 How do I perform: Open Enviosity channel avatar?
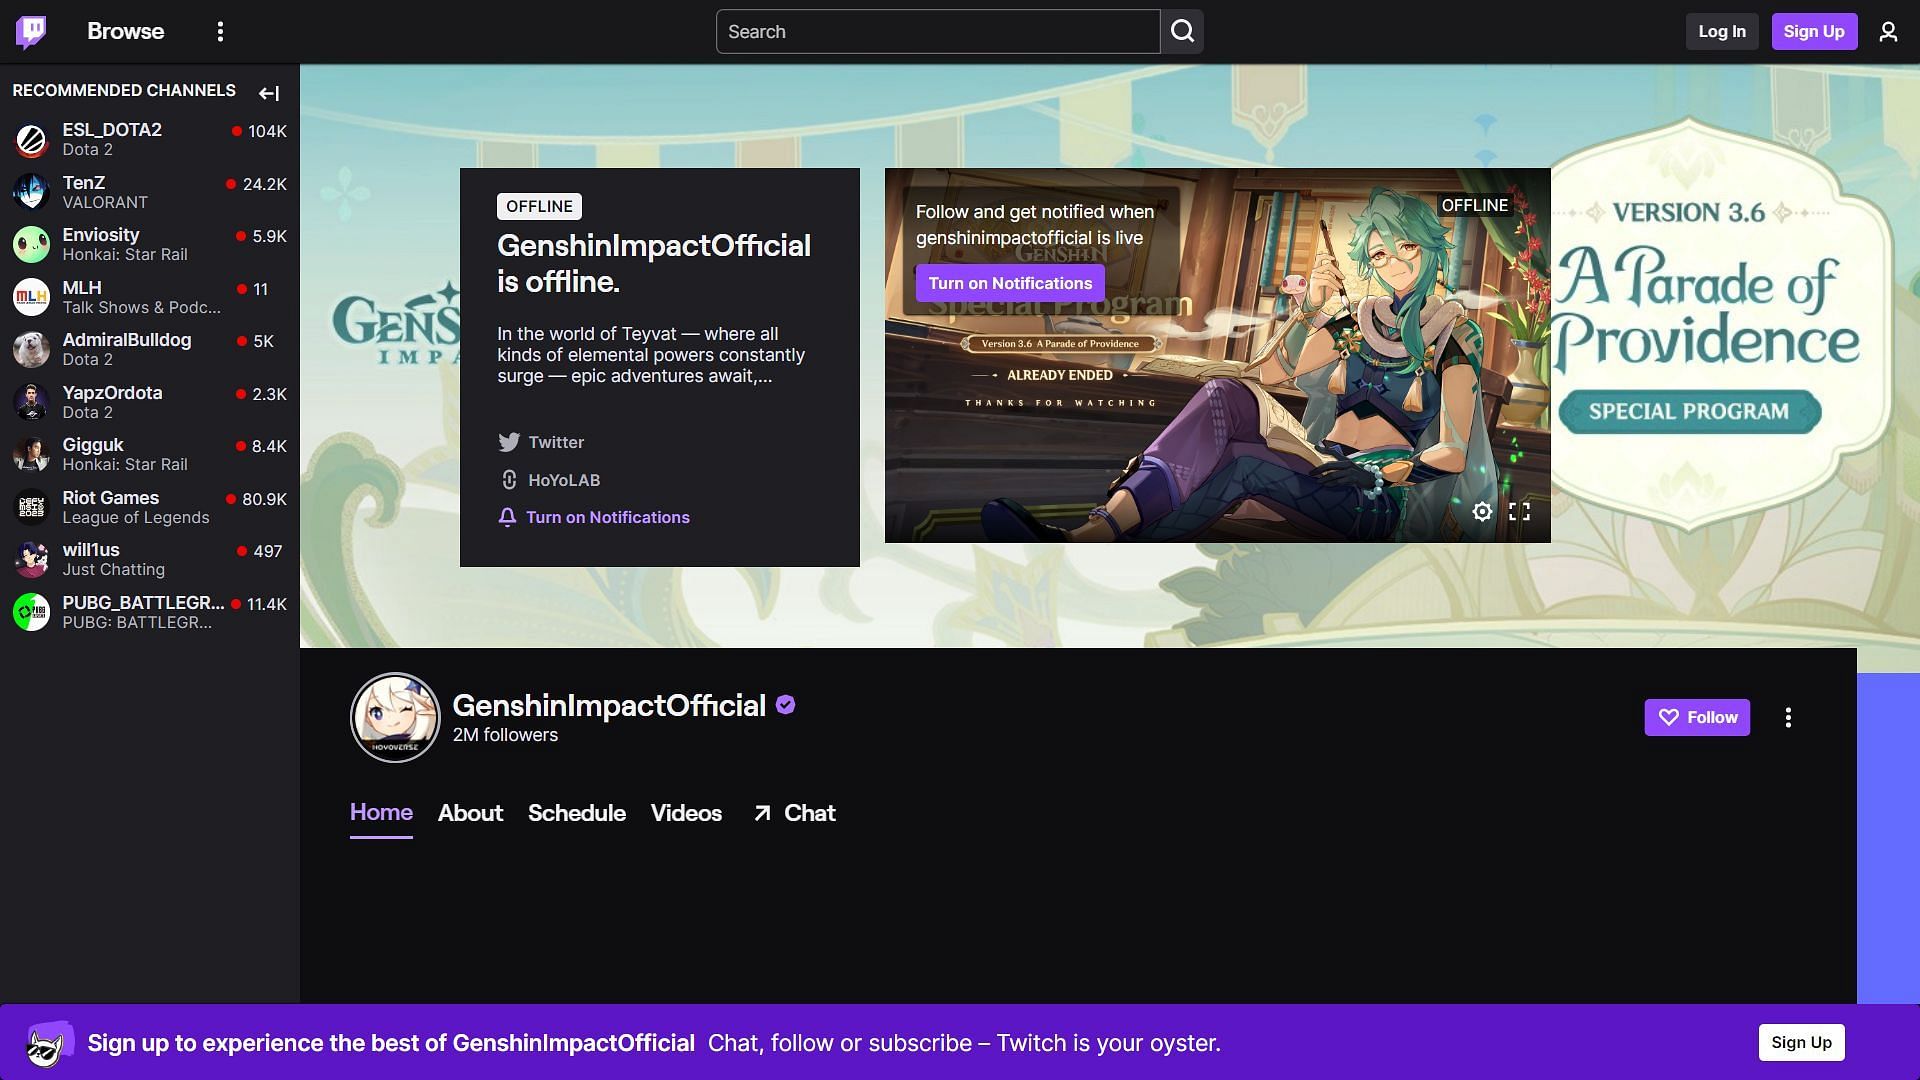(31, 244)
